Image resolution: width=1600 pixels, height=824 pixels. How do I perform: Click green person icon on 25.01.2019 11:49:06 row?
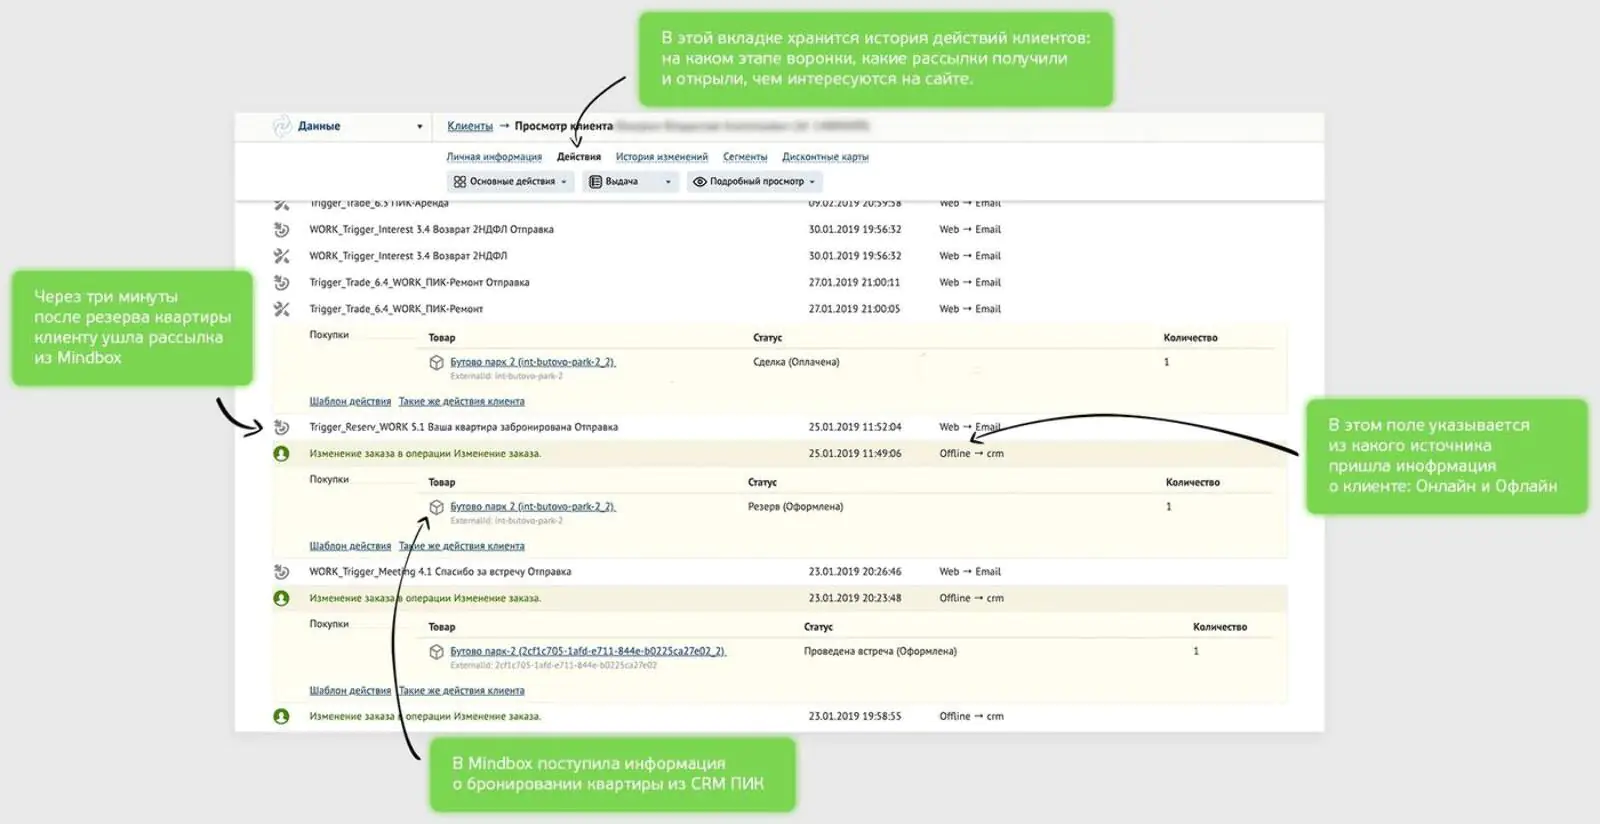(282, 454)
